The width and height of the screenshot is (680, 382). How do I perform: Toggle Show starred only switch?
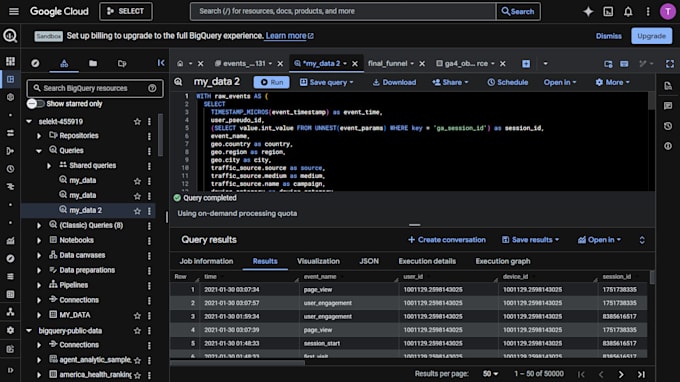click(35, 104)
